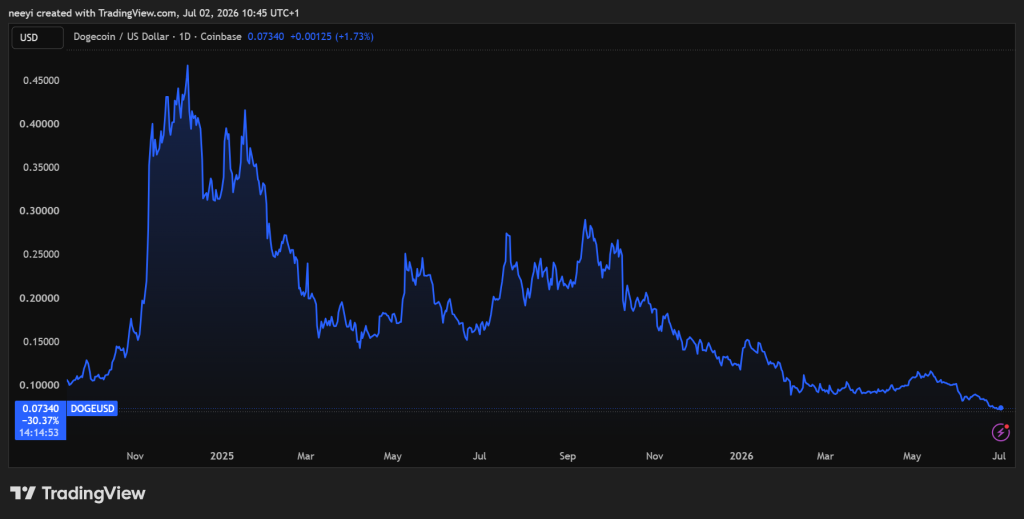Click the 2026 label on time axis
Image resolution: width=1024 pixels, height=519 pixels.
click(741, 456)
